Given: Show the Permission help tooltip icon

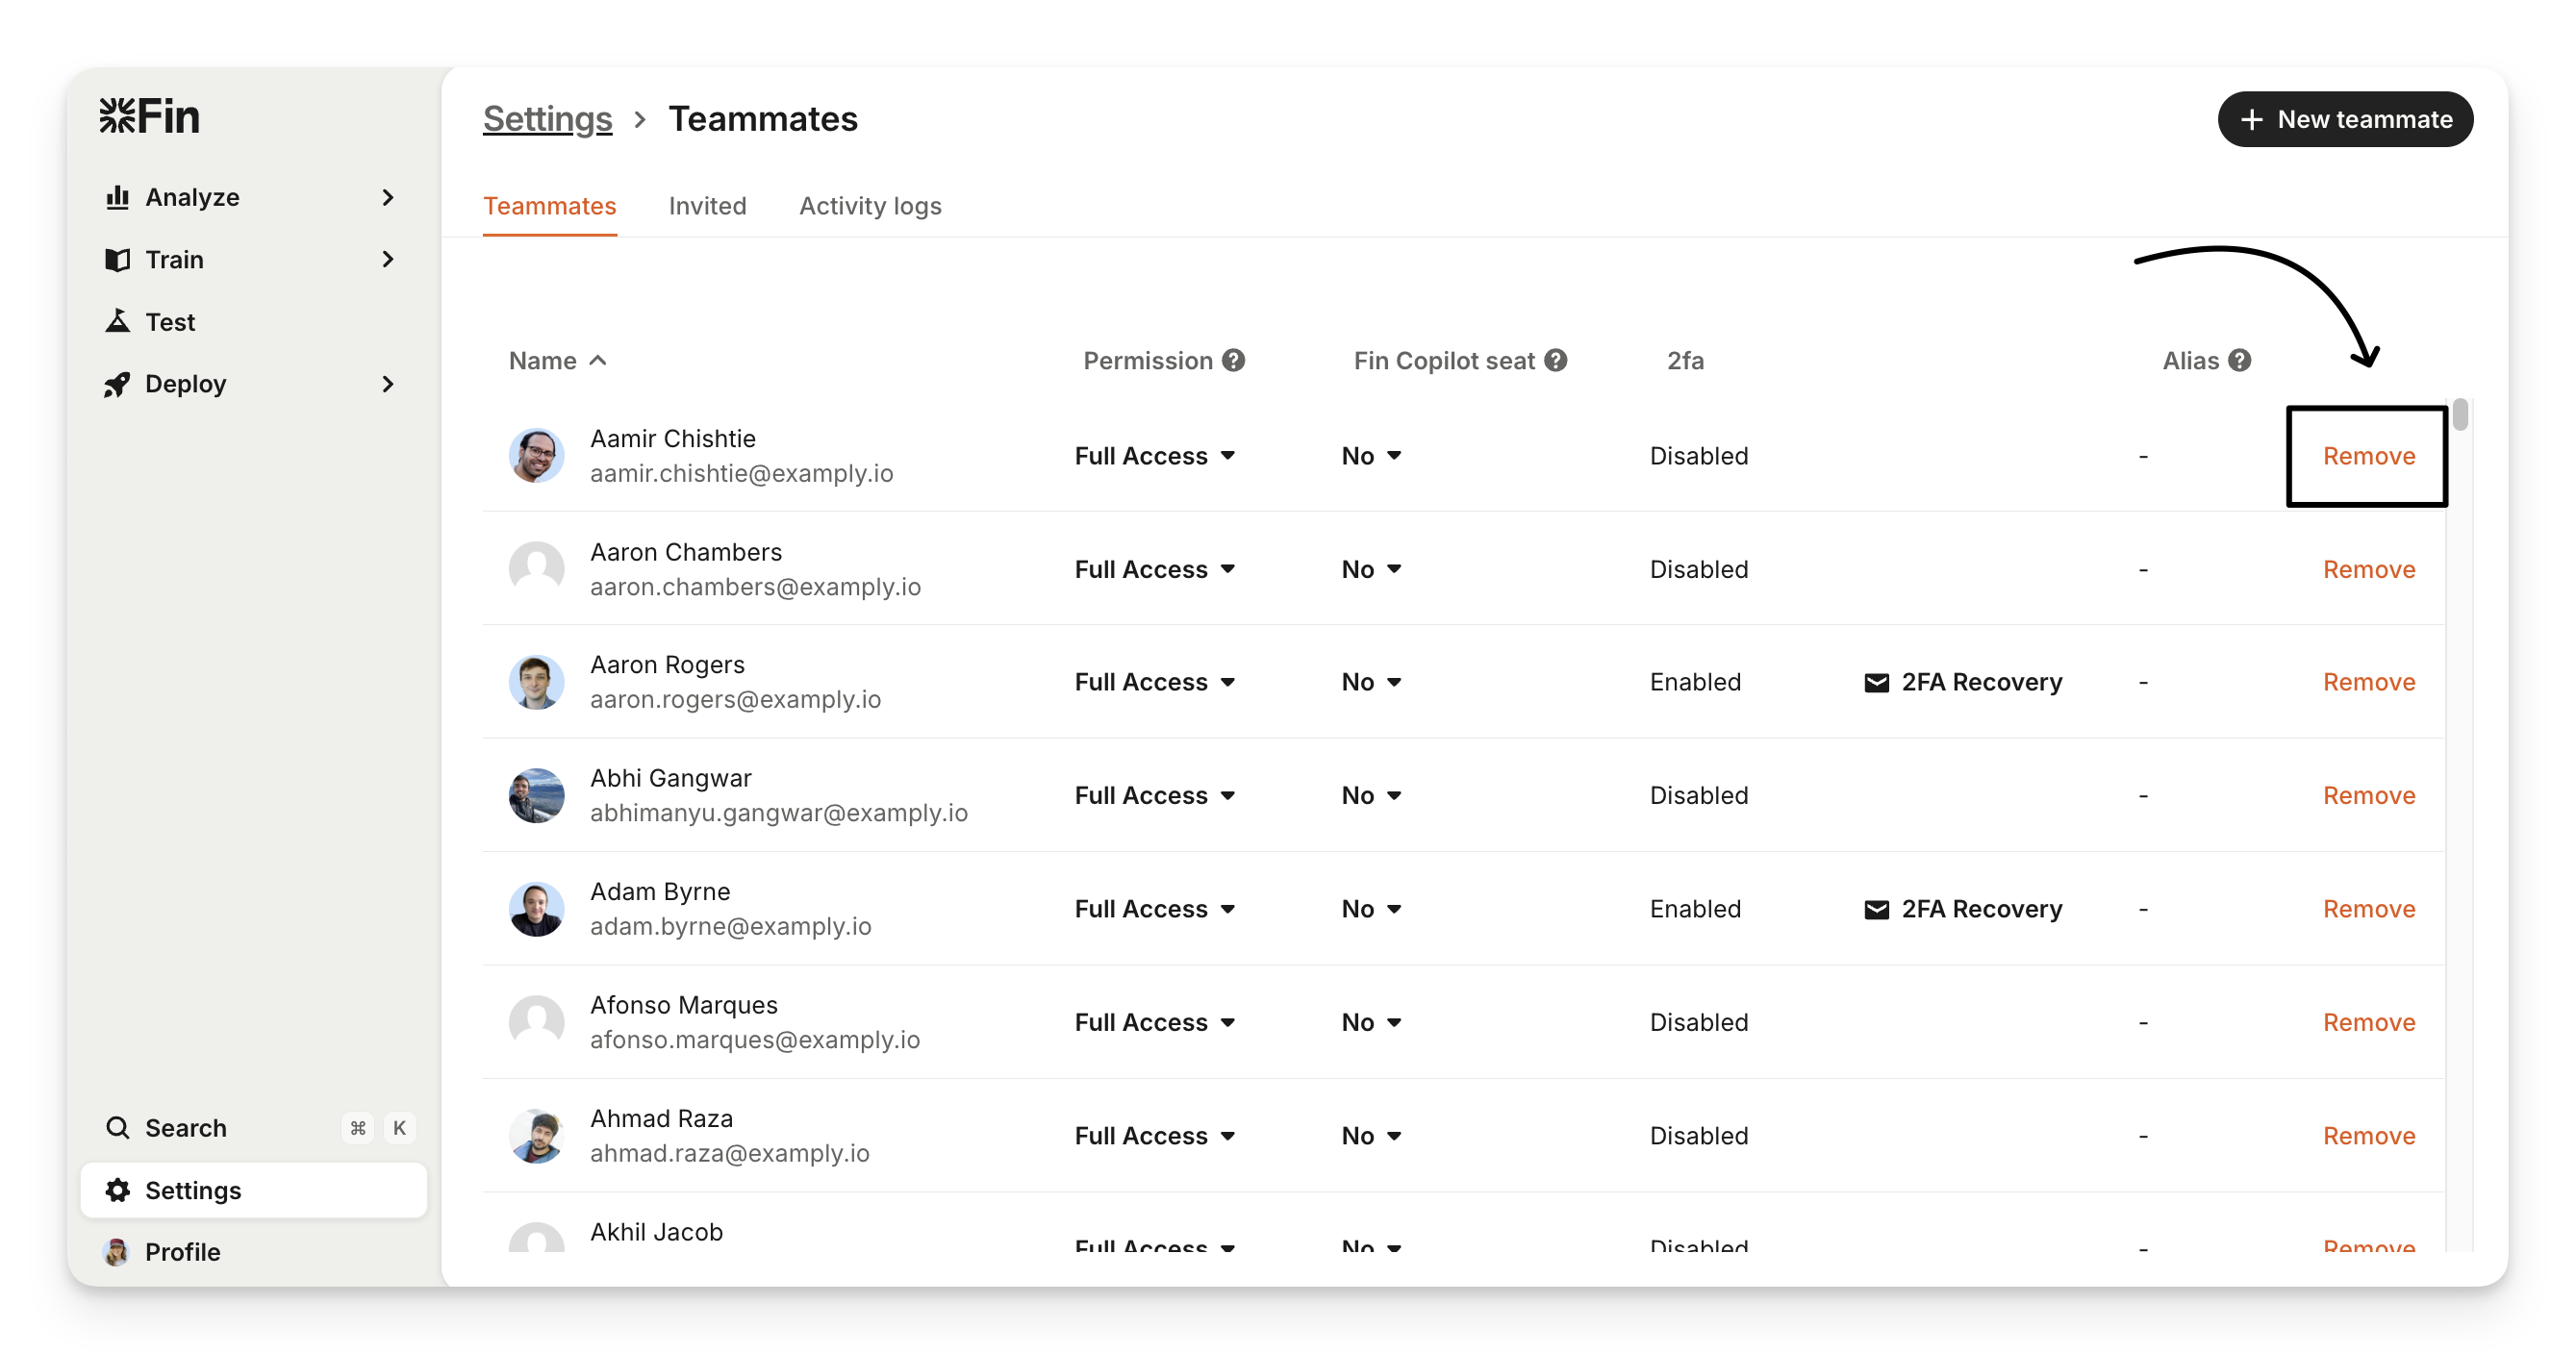Looking at the screenshot, I should [x=1234, y=360].
